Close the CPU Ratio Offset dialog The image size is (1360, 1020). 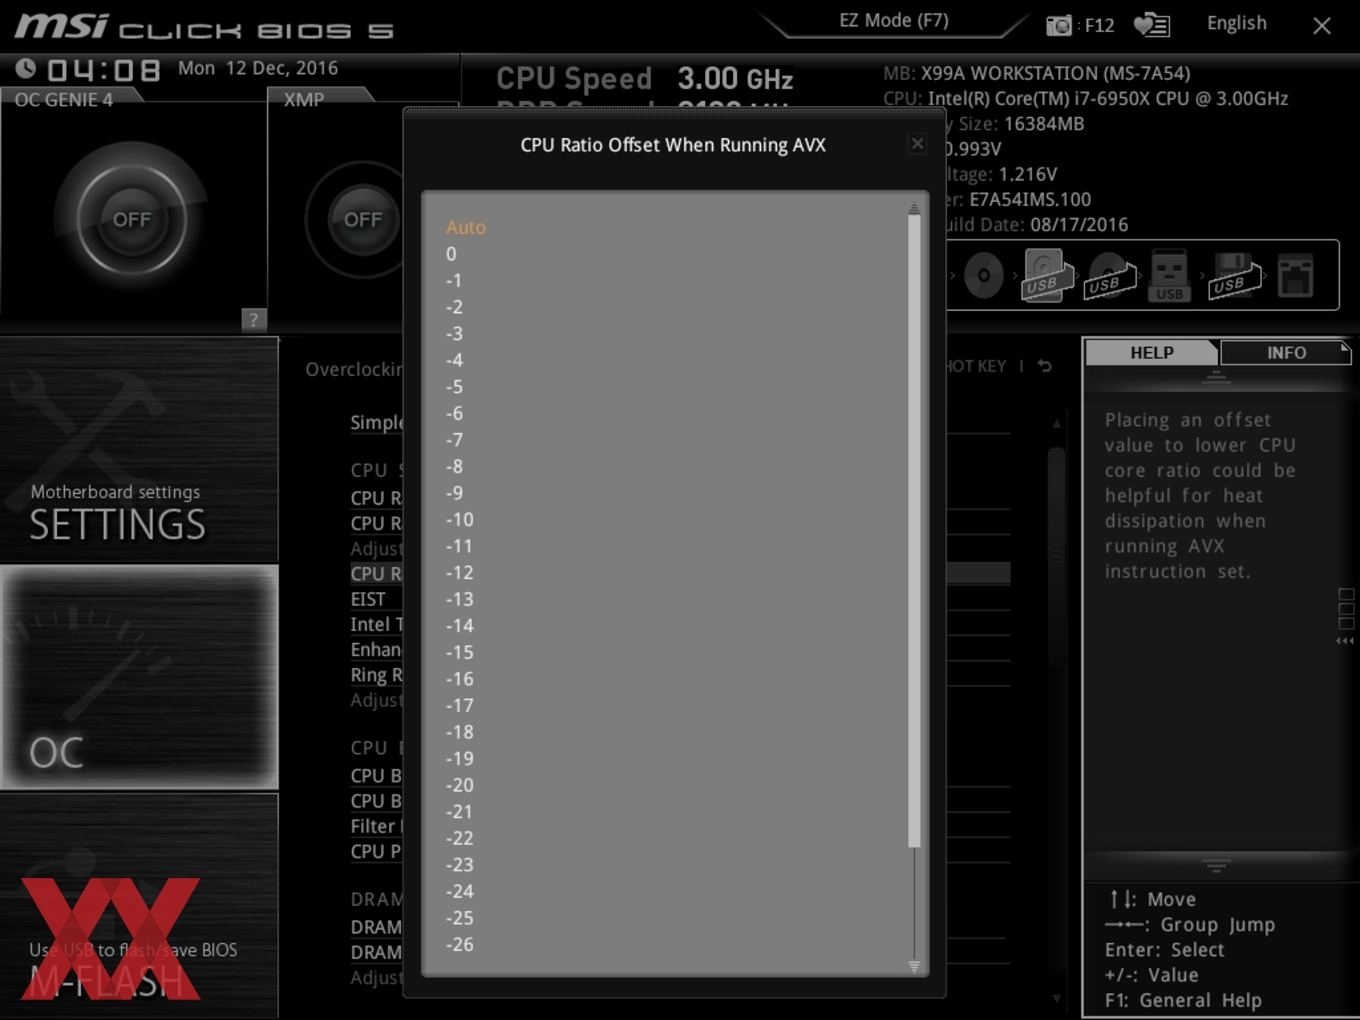pyautogui.click(x=917, y=144)
